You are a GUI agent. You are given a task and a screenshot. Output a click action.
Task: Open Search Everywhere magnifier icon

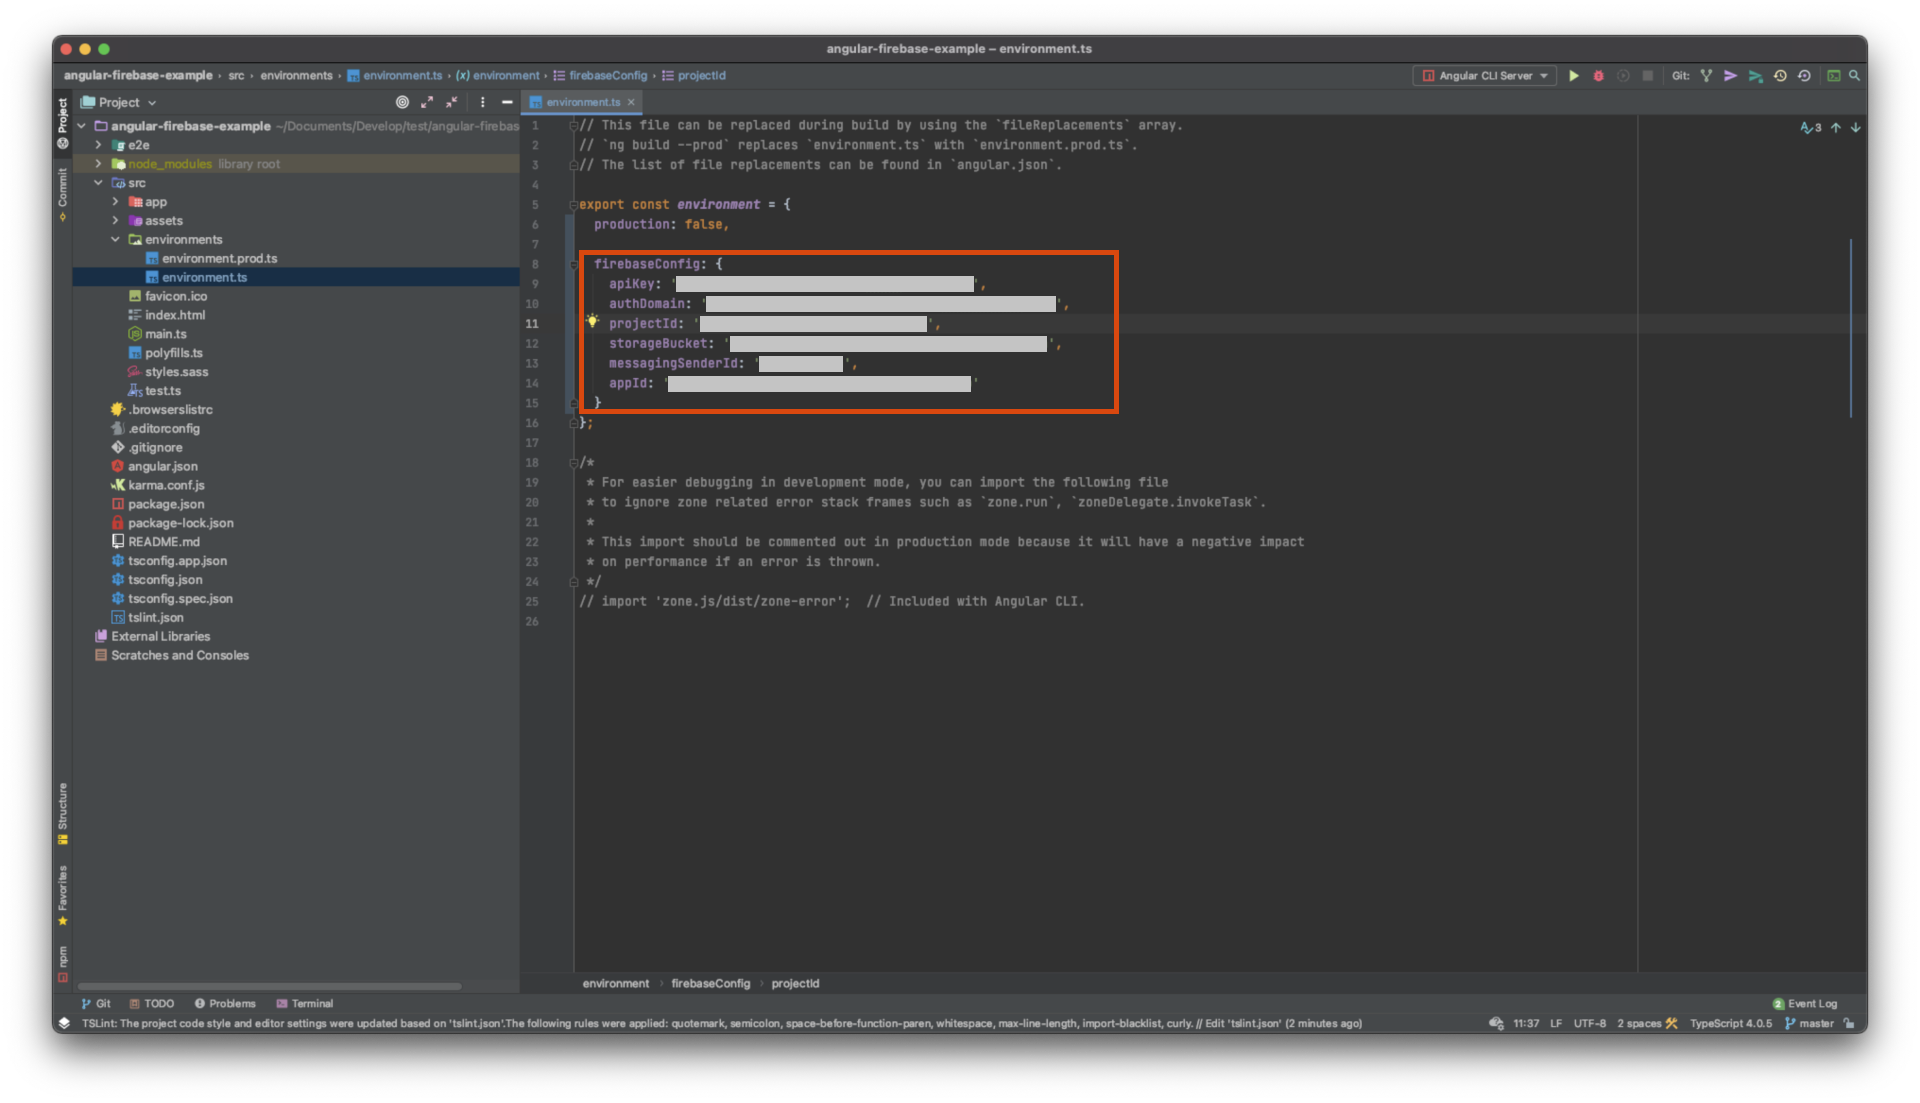point(1854,76)
